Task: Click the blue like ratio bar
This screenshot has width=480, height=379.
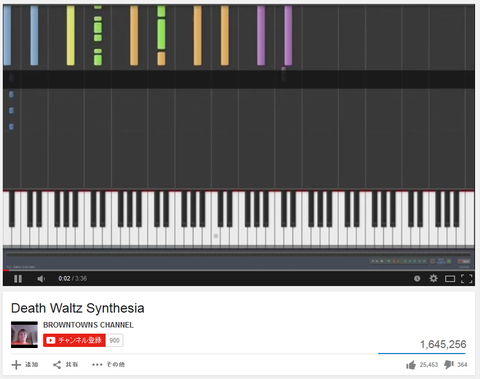Action: 422,353
